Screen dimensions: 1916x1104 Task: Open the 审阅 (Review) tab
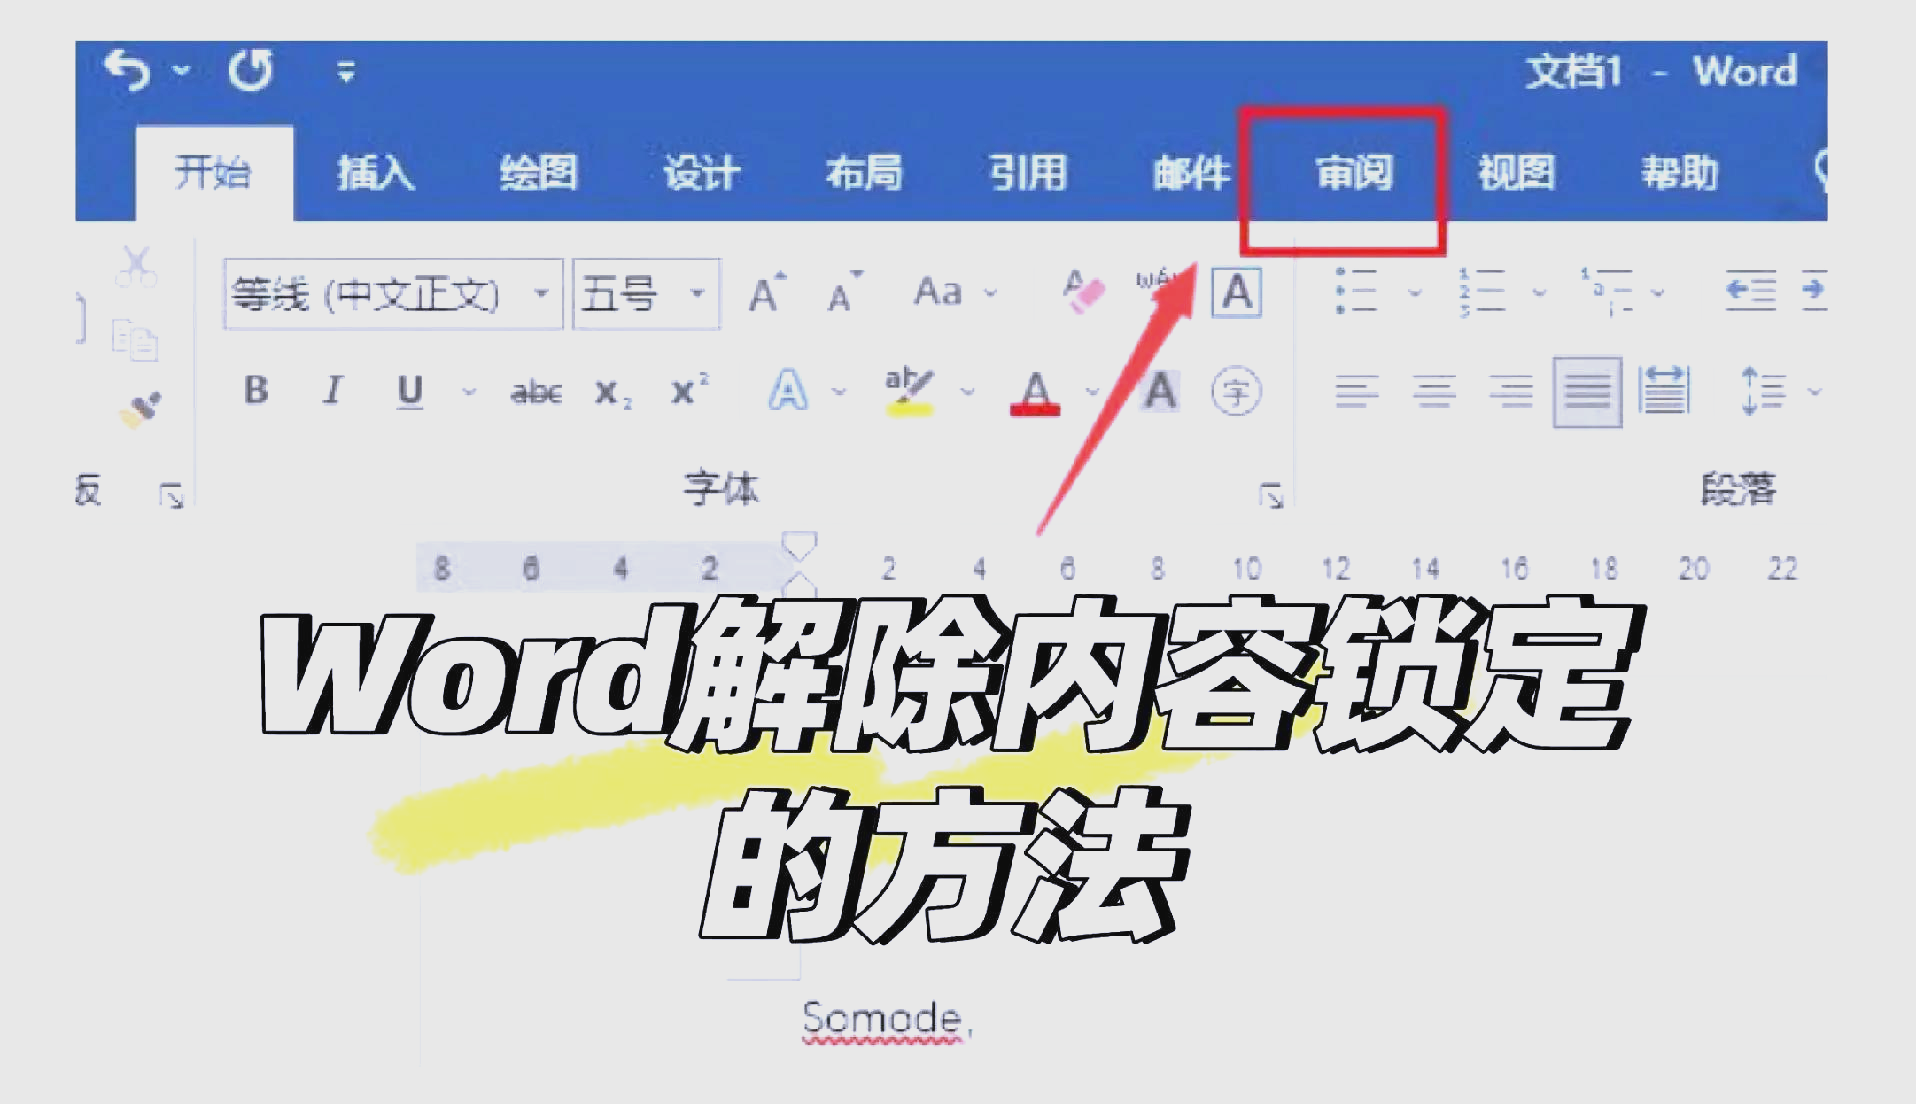coord(1354,172)
